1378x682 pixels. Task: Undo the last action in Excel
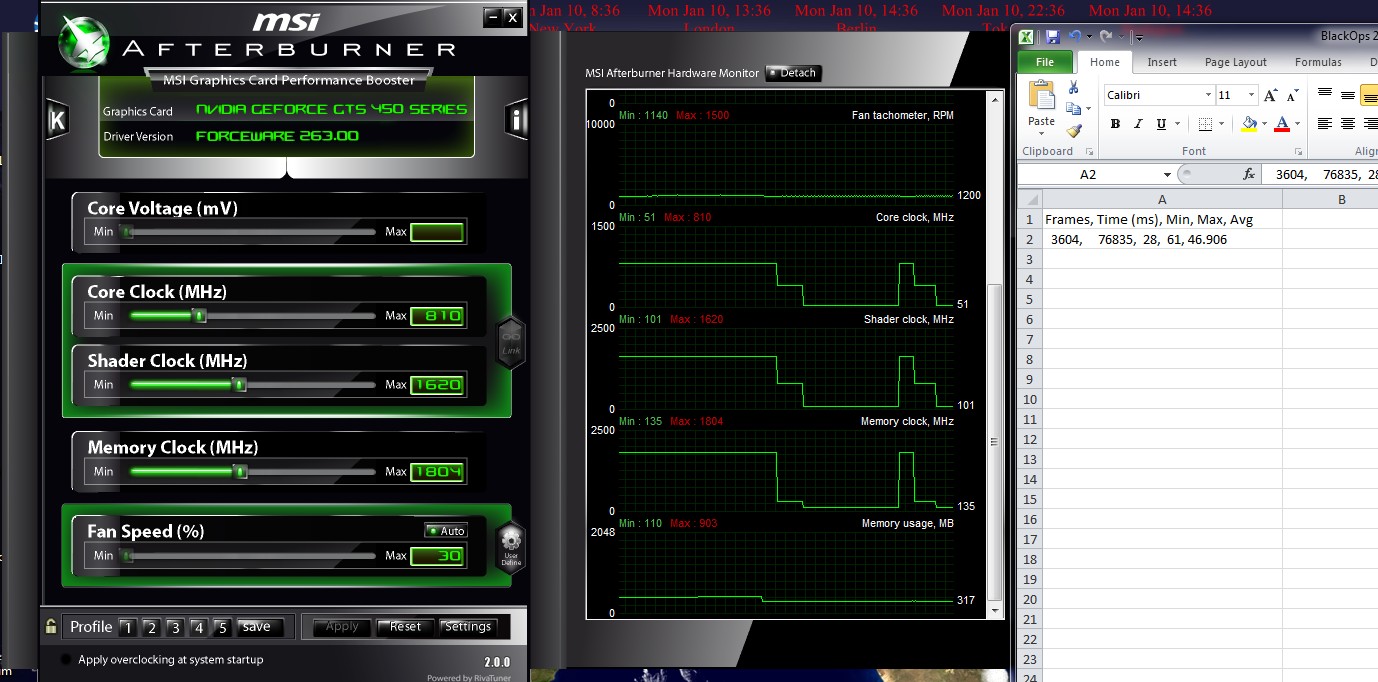(x=1073, y=37)
